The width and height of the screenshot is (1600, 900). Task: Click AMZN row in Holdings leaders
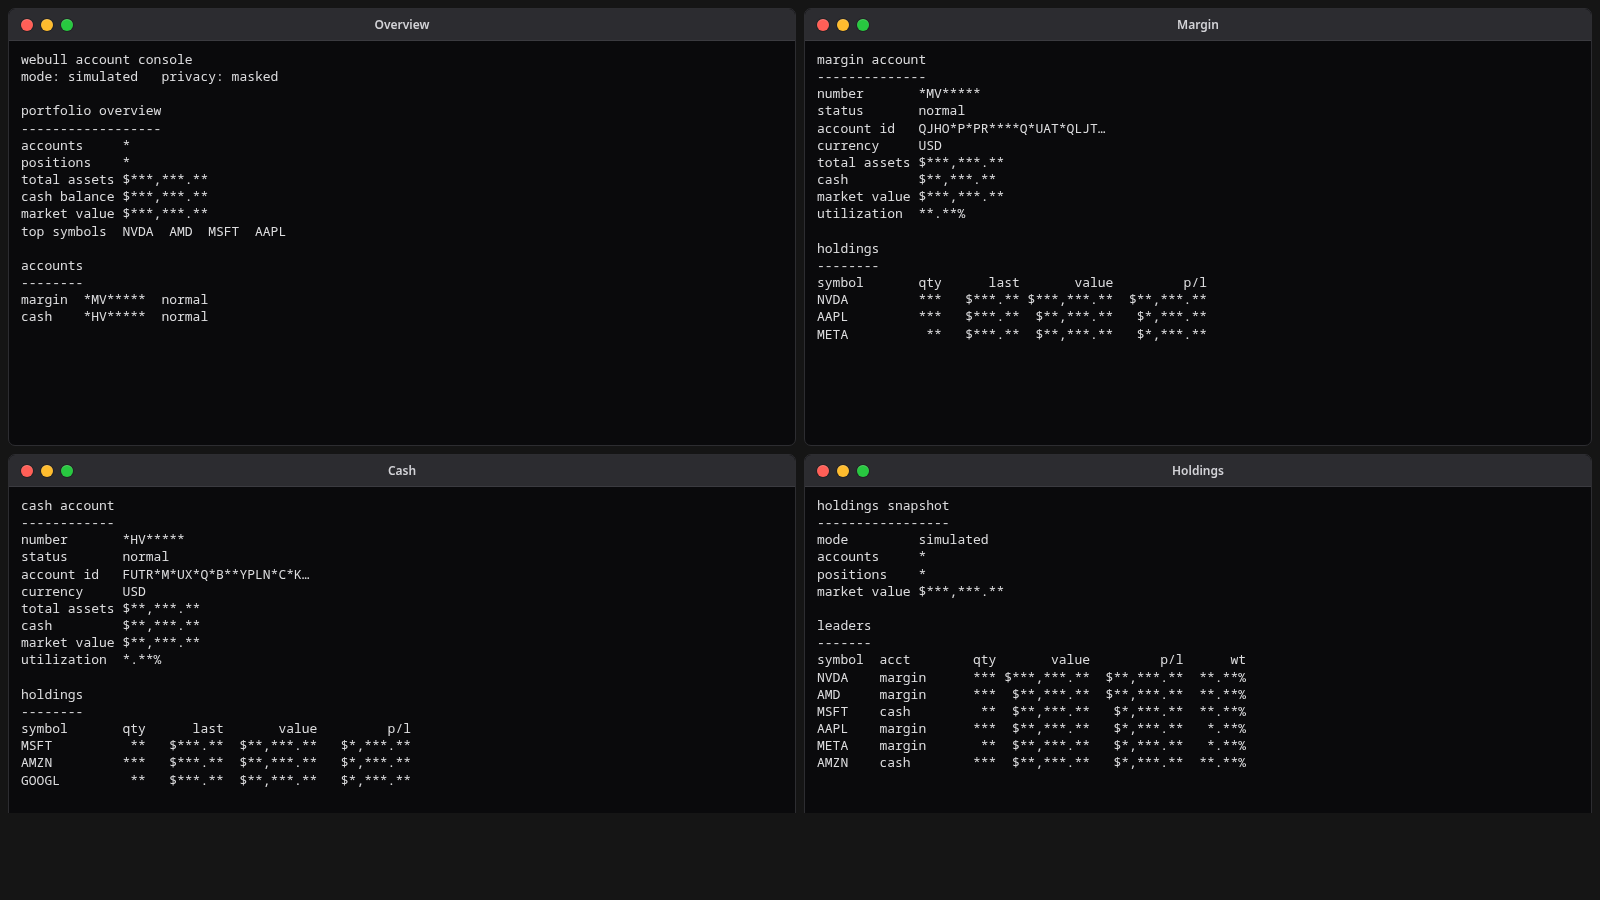1031,763
